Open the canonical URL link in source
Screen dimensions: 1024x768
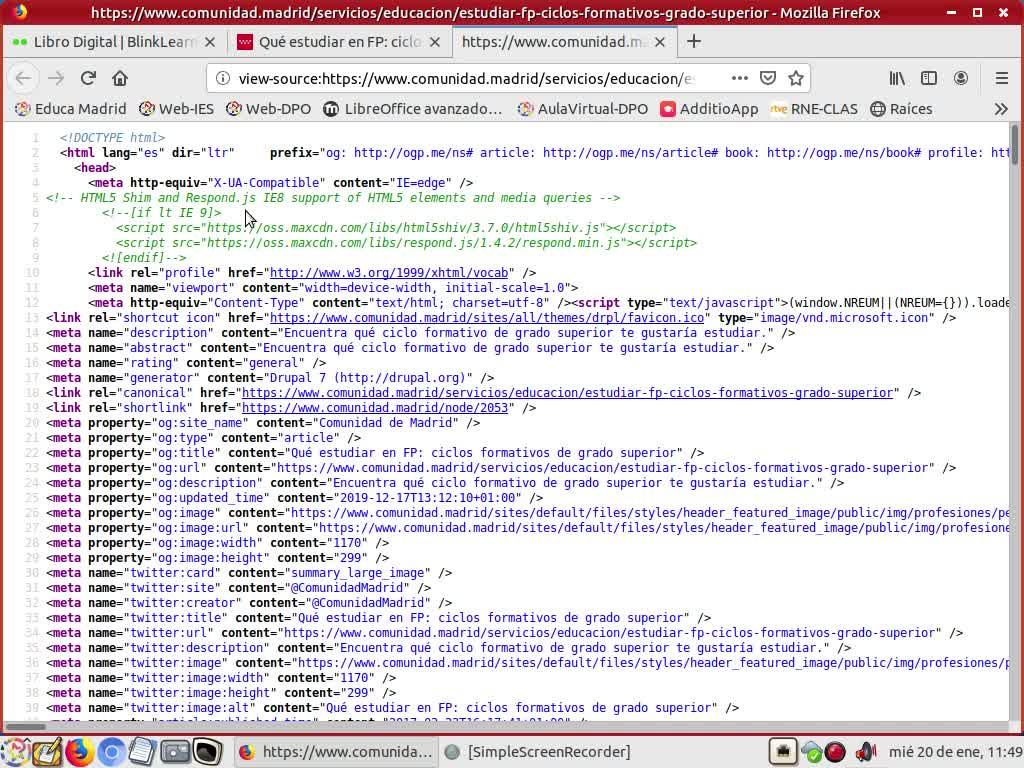click(x=567, y=393)
